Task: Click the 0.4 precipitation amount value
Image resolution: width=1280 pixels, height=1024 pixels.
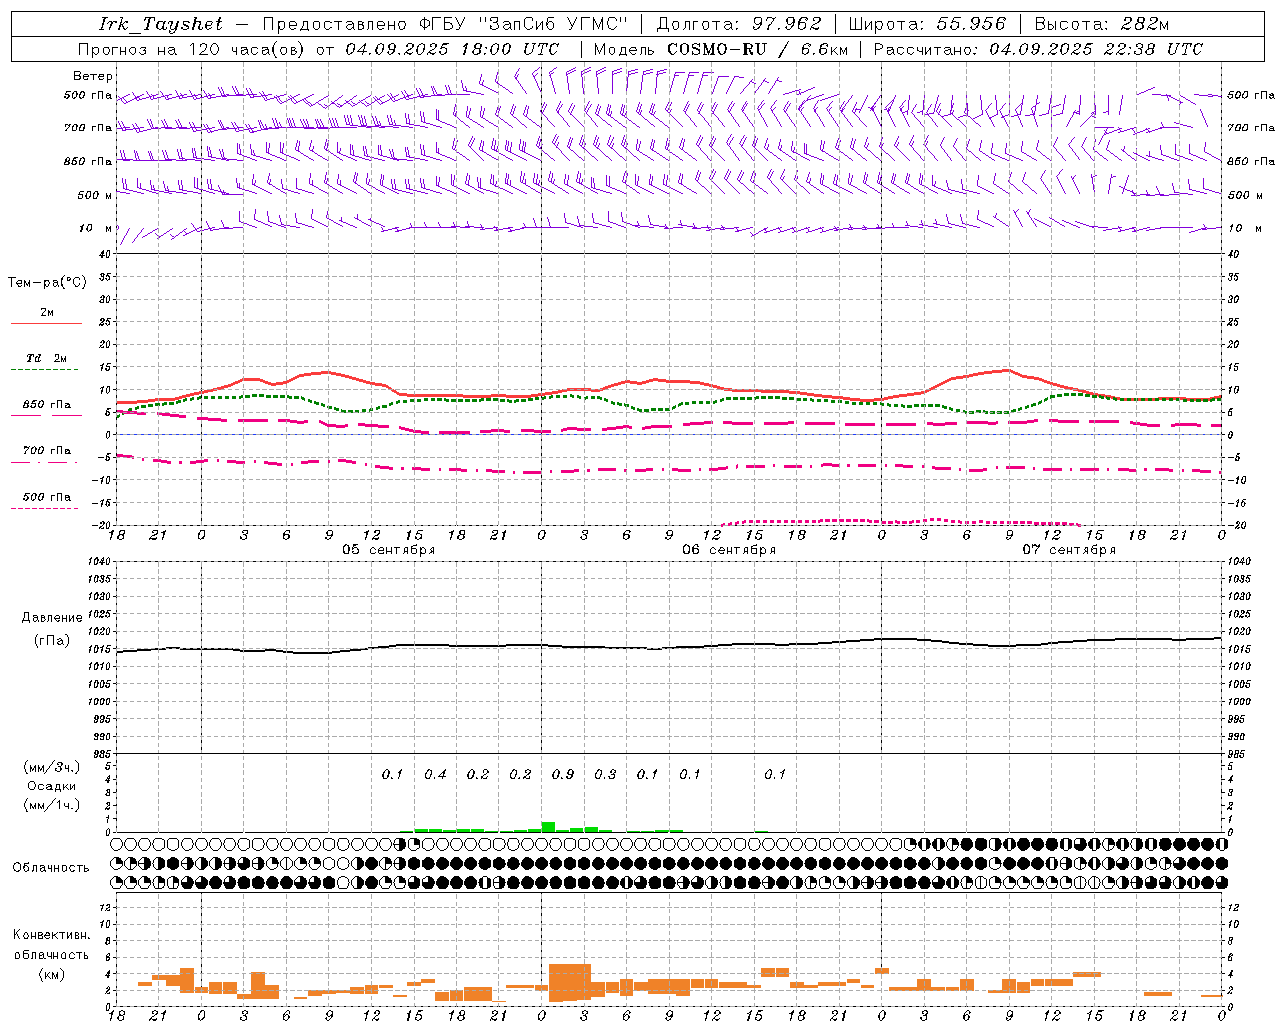Action: pyautogui.click(x=435, y=774)
